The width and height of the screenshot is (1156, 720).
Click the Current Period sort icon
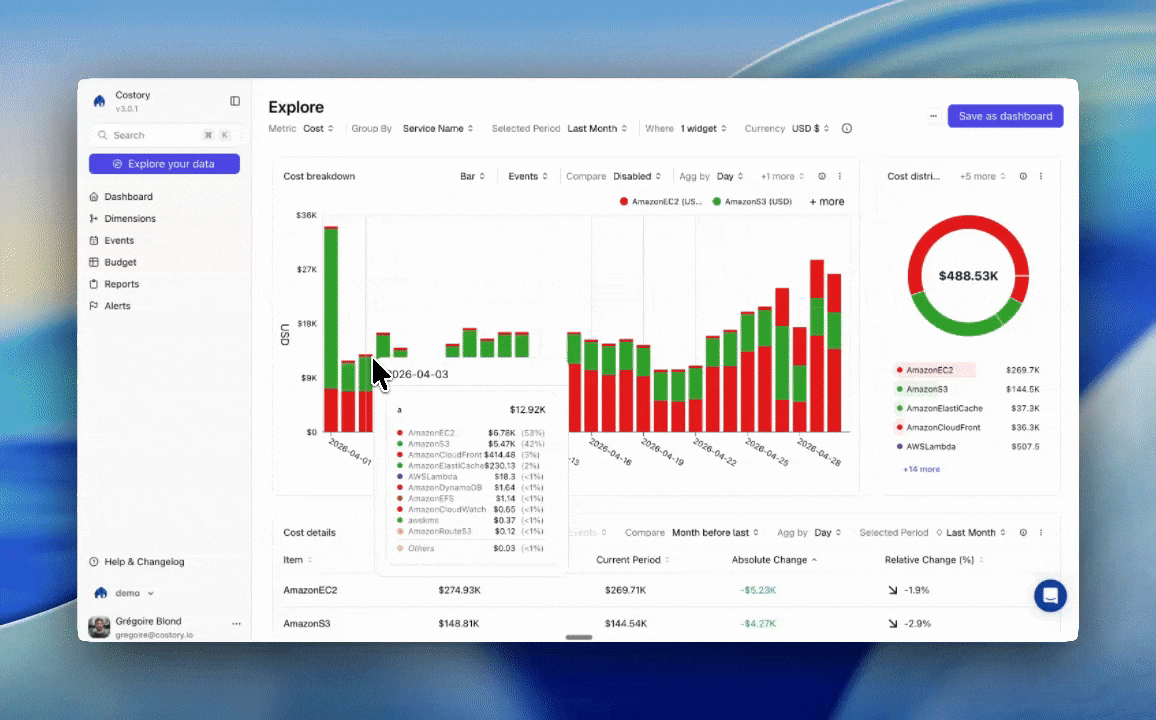pos(667,560)
